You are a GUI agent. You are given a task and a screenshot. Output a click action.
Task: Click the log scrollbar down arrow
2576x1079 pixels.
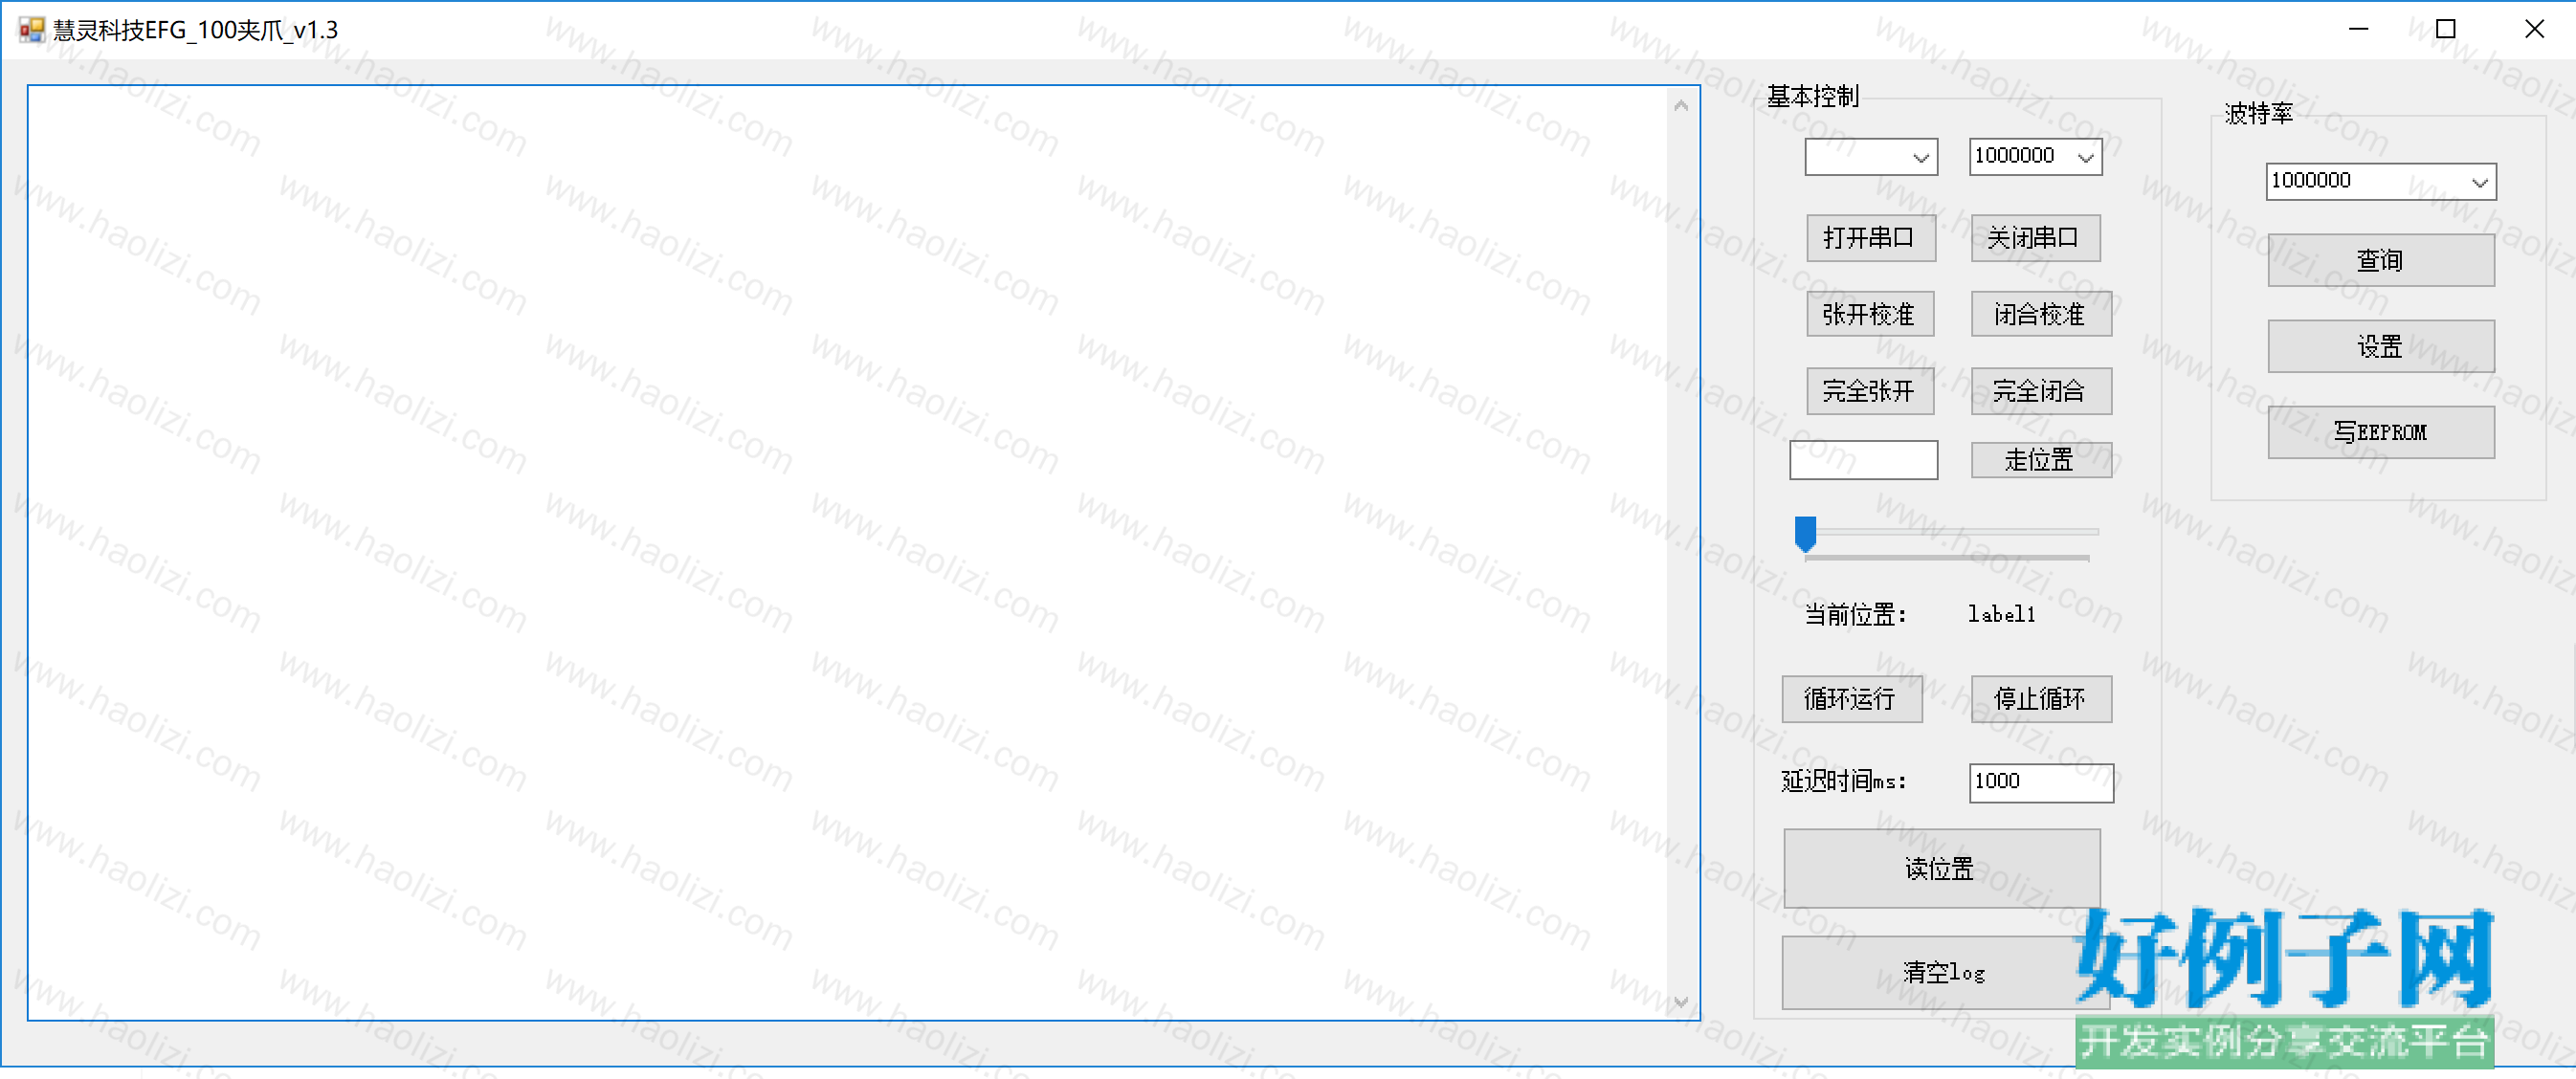pos(1681,1002)
